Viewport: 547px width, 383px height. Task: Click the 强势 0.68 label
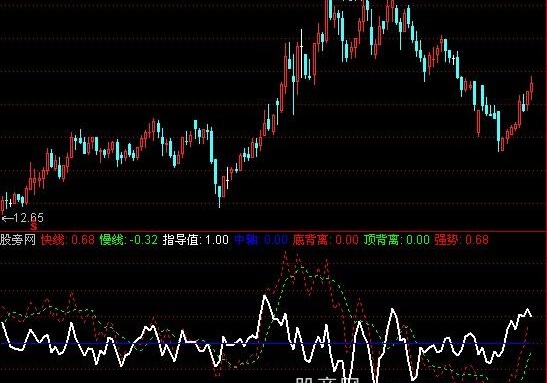pyautogui.click(x=462, y=240)
